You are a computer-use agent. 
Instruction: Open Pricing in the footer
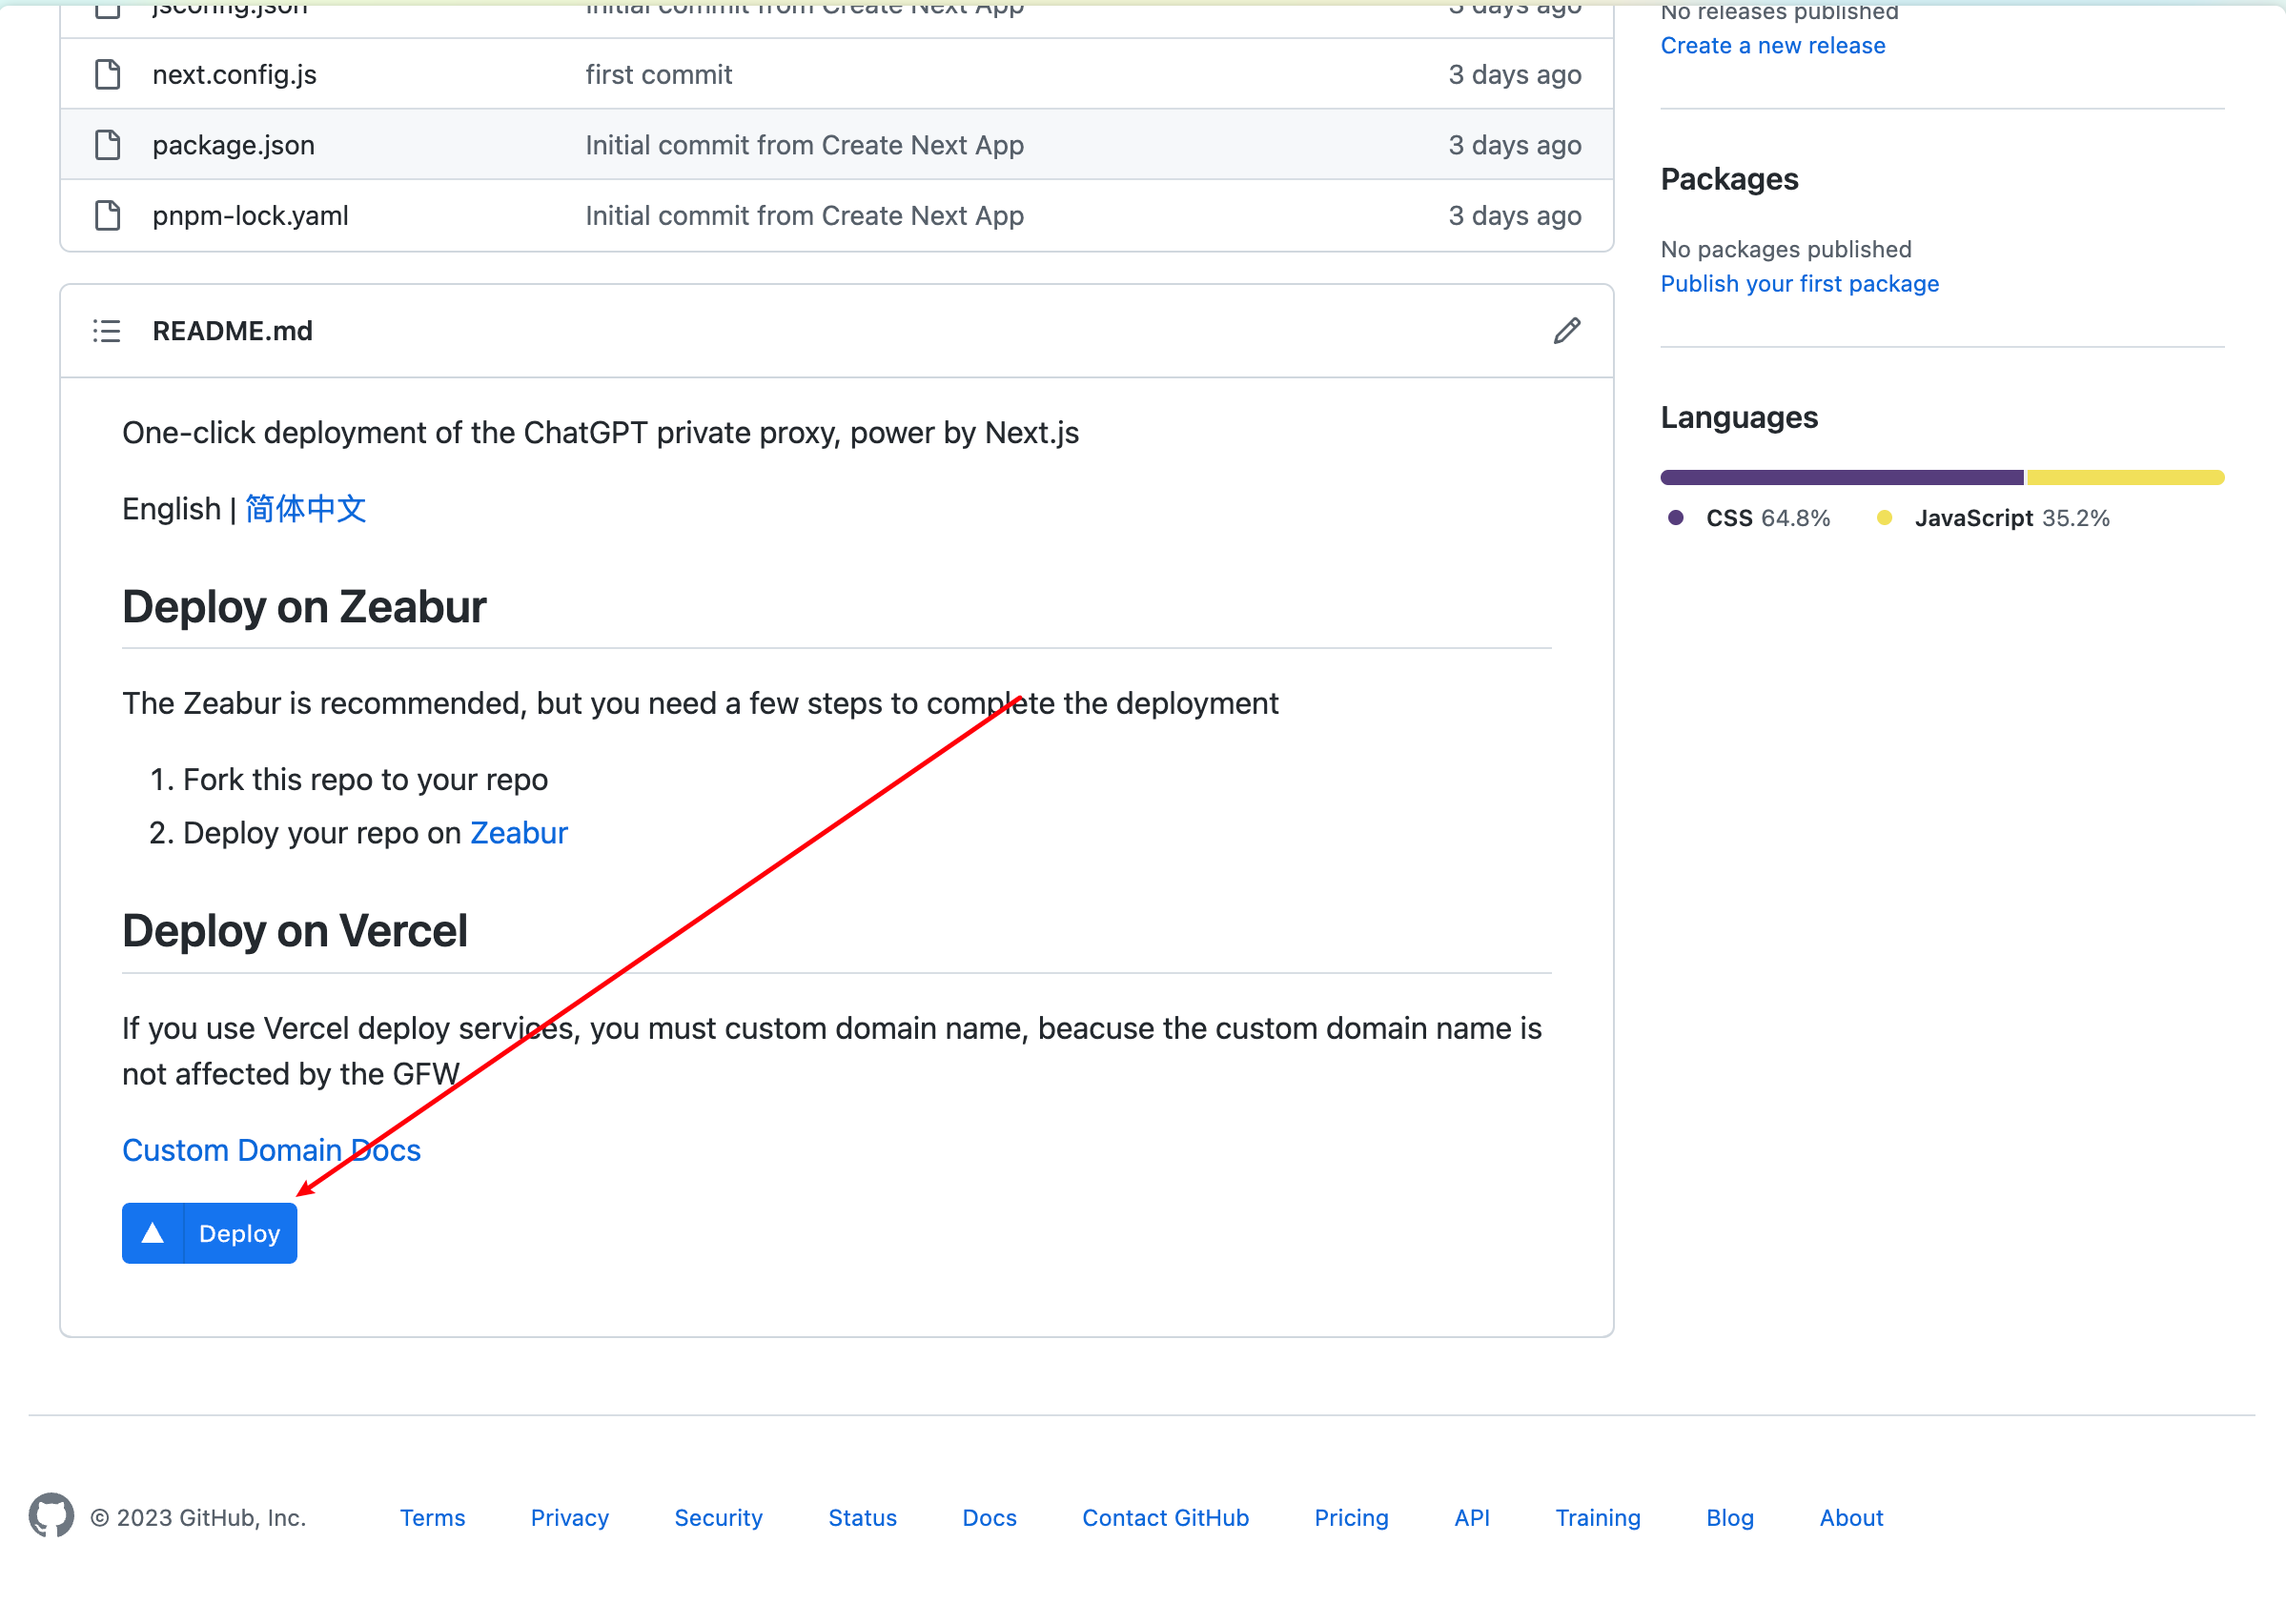[x=1350, y=1517]
